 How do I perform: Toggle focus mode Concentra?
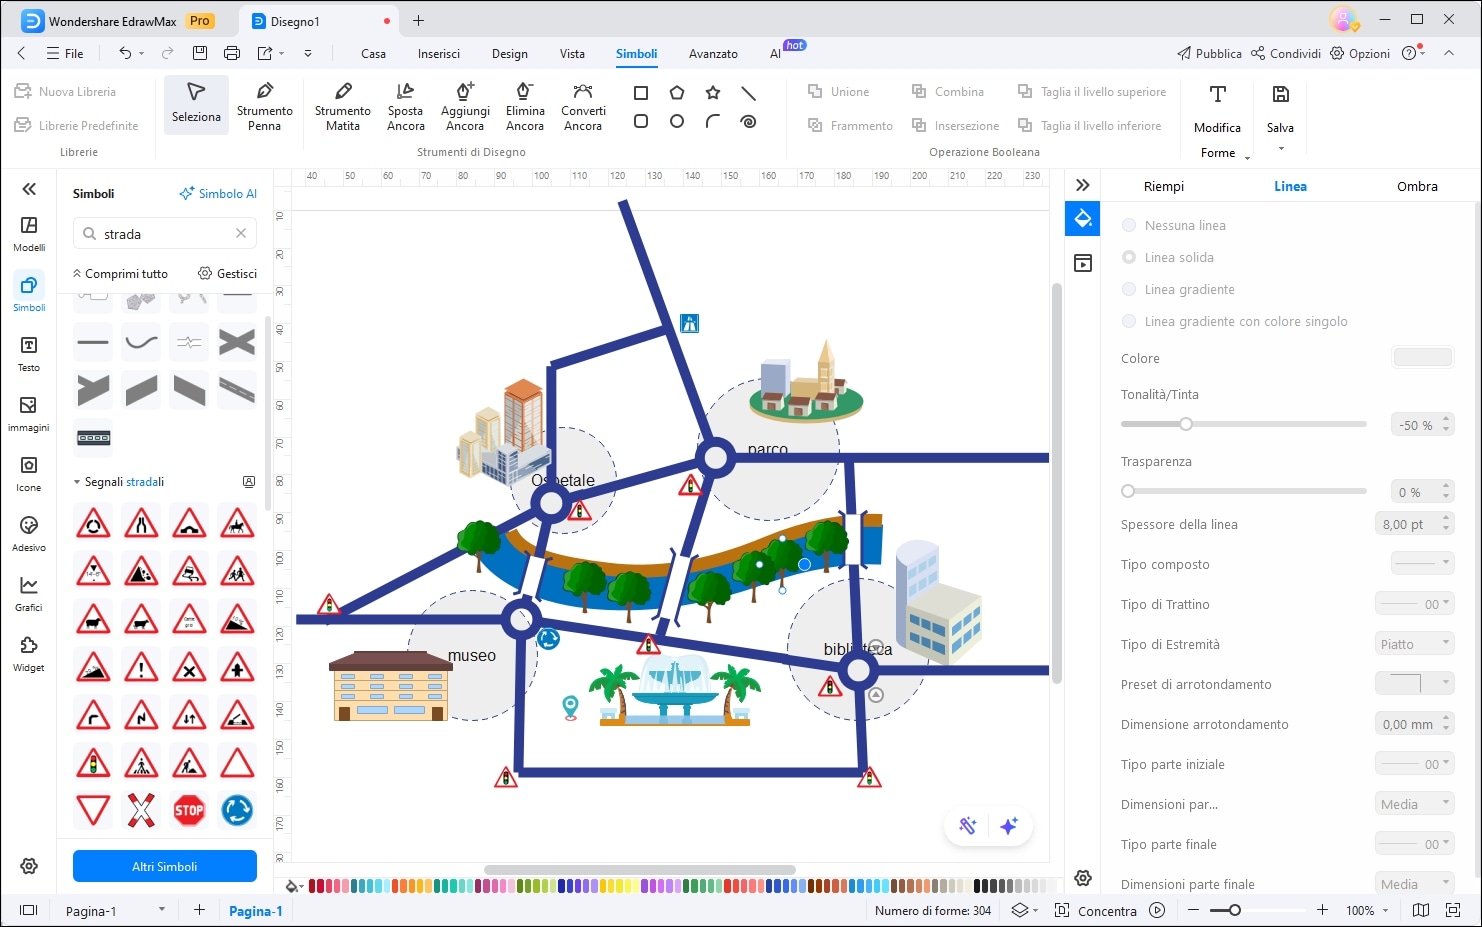click(x=1096, y=910)
